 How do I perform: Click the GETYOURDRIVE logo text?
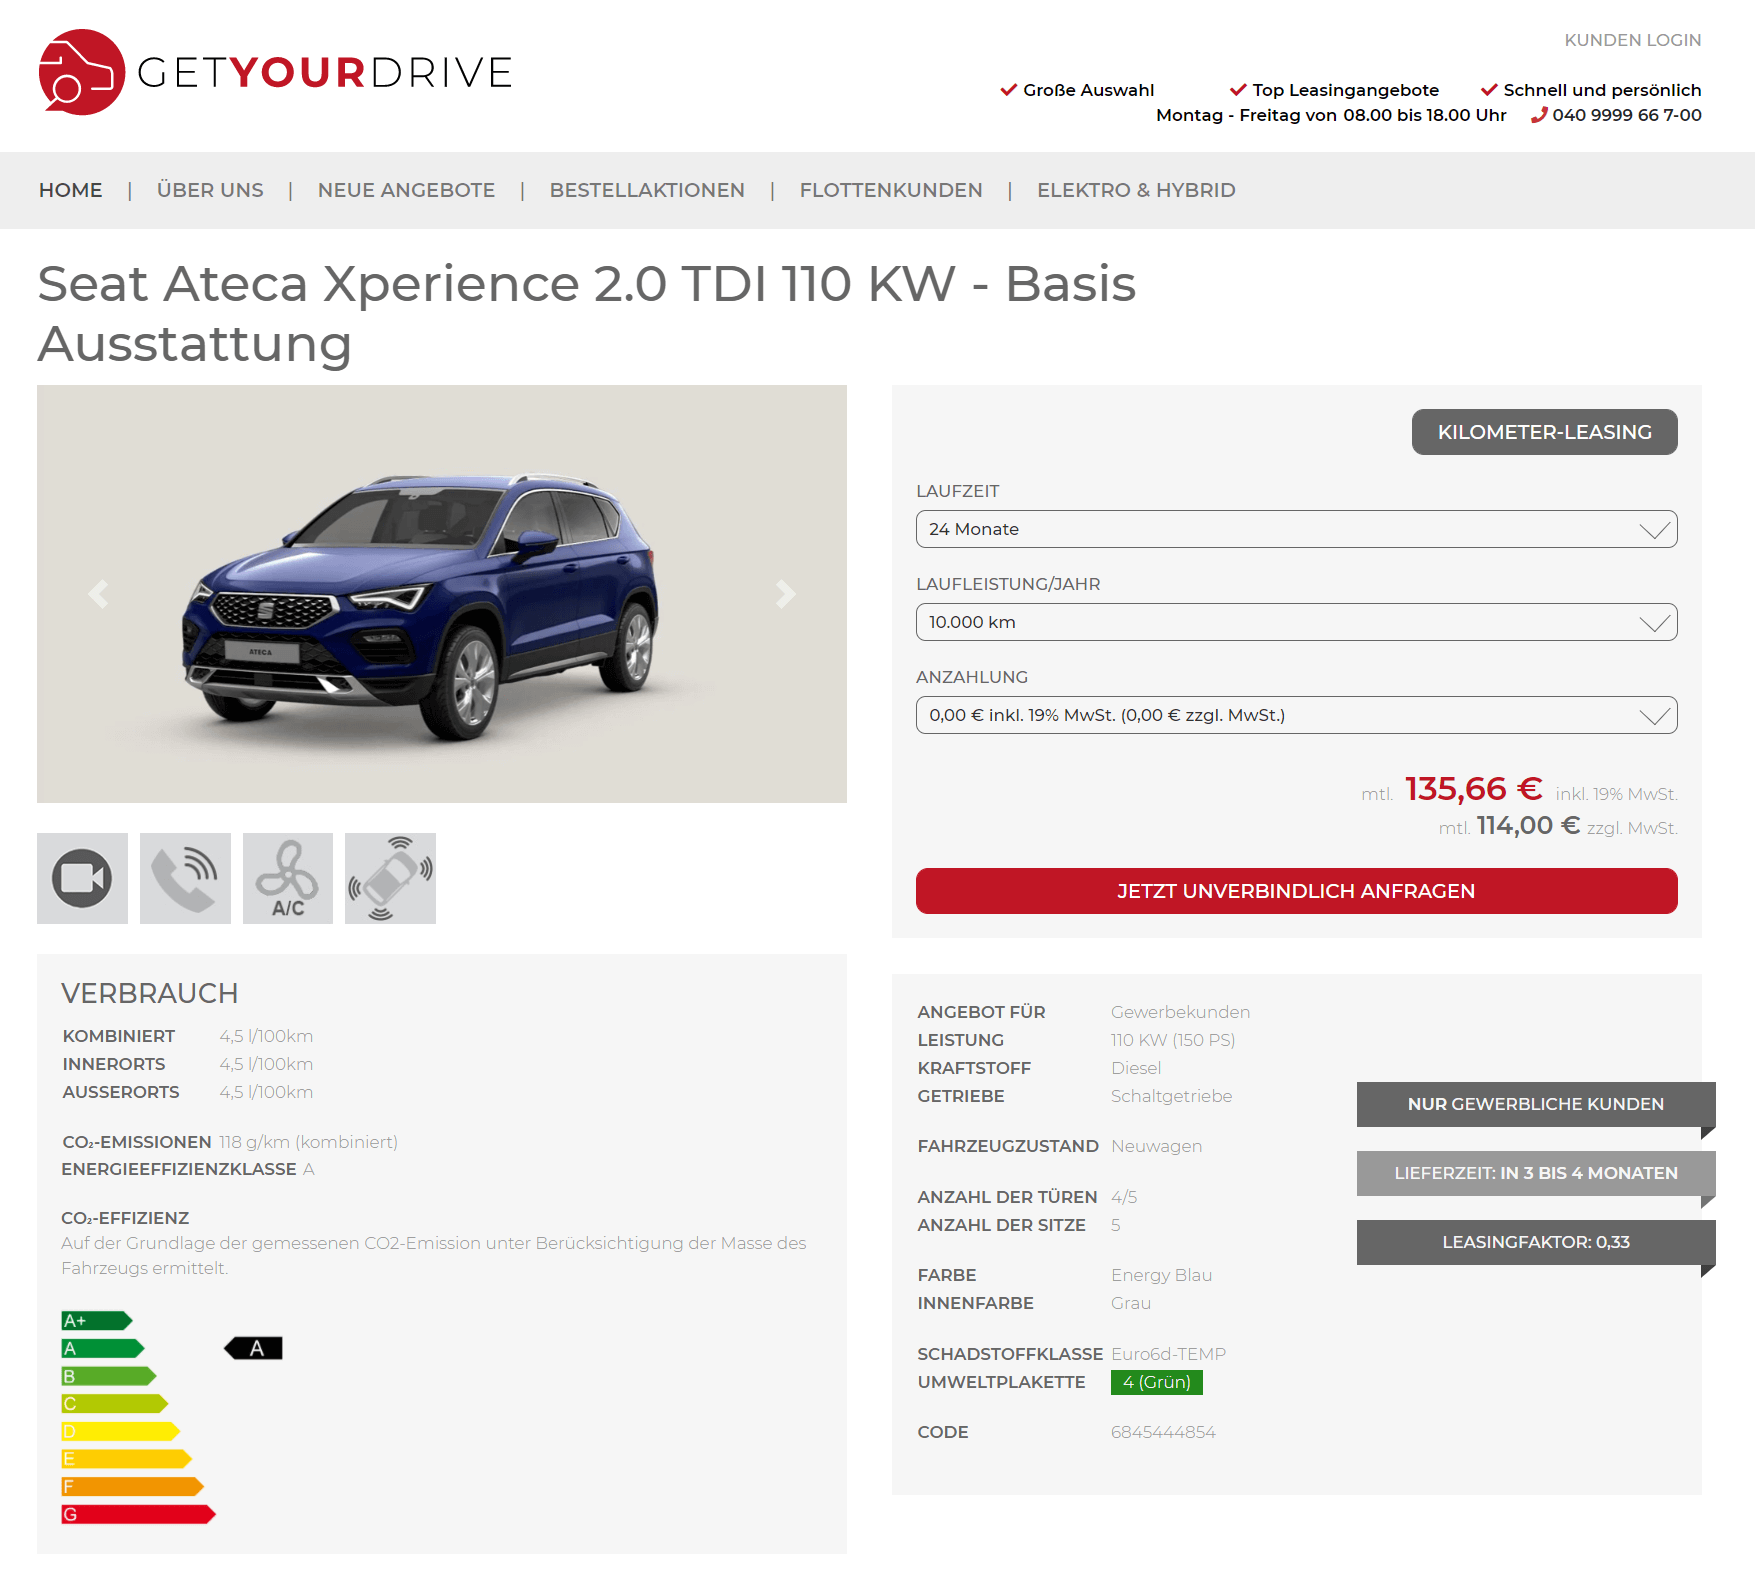click(325, 72)
